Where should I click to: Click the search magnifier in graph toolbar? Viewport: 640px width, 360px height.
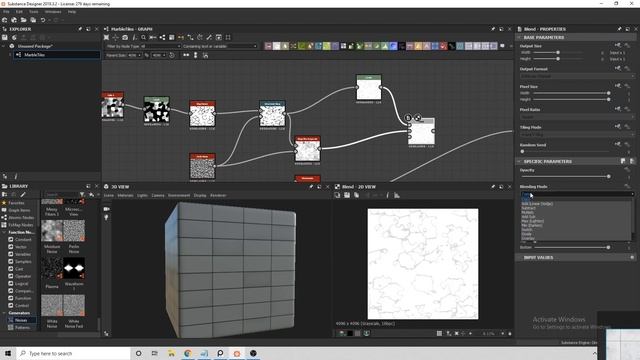coord(144,38)
